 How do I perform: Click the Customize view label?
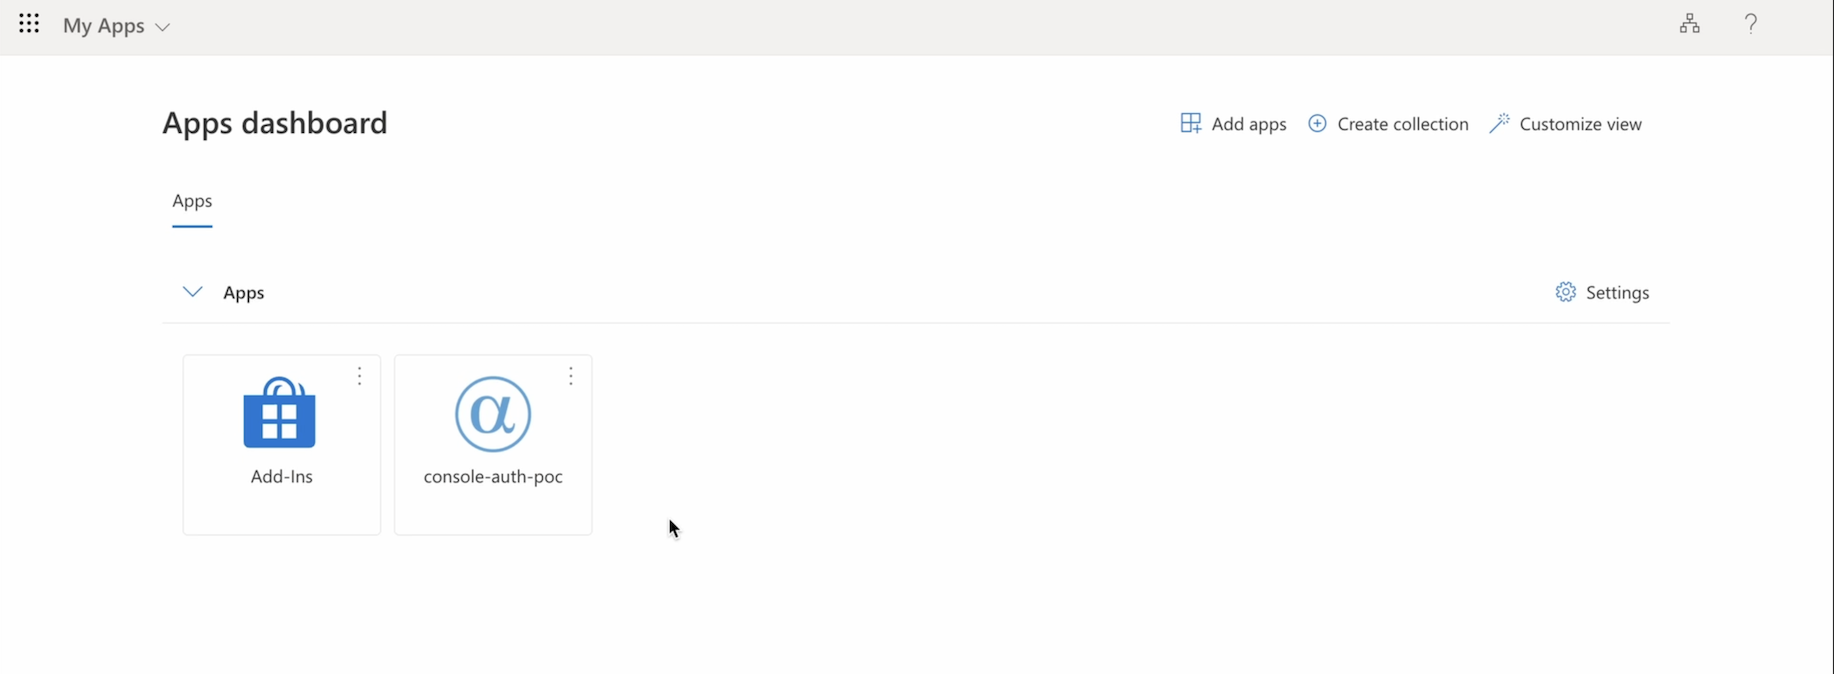(x=1580, y=124)
